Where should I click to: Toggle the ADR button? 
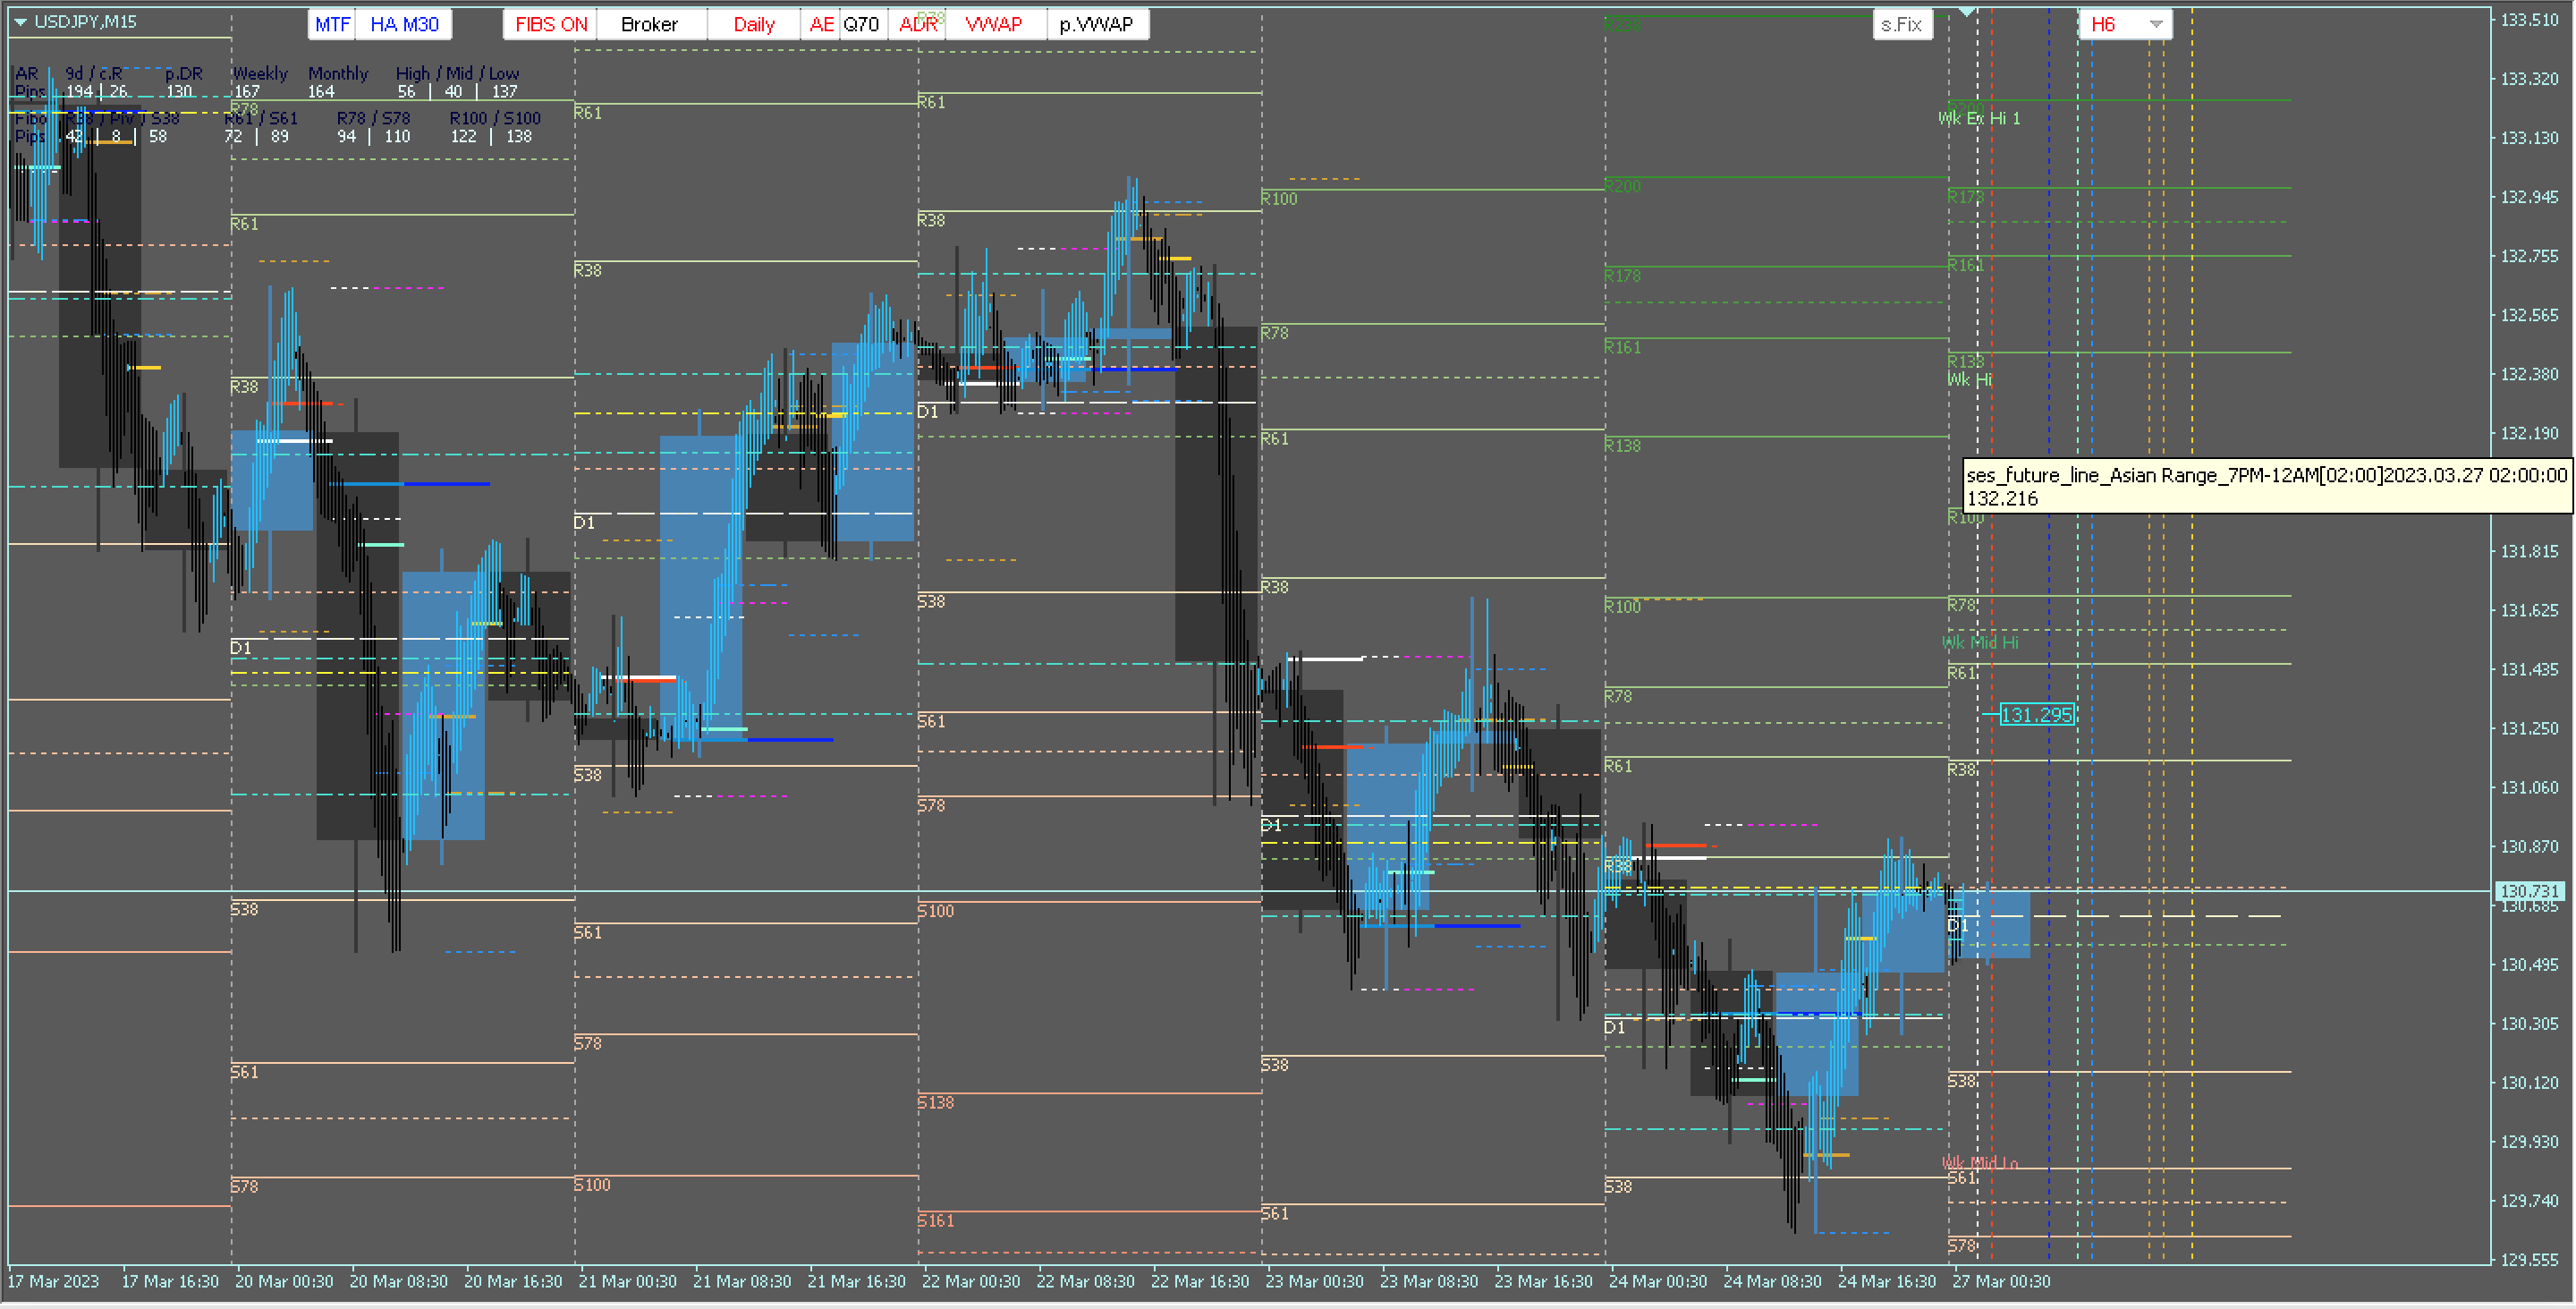917,24
